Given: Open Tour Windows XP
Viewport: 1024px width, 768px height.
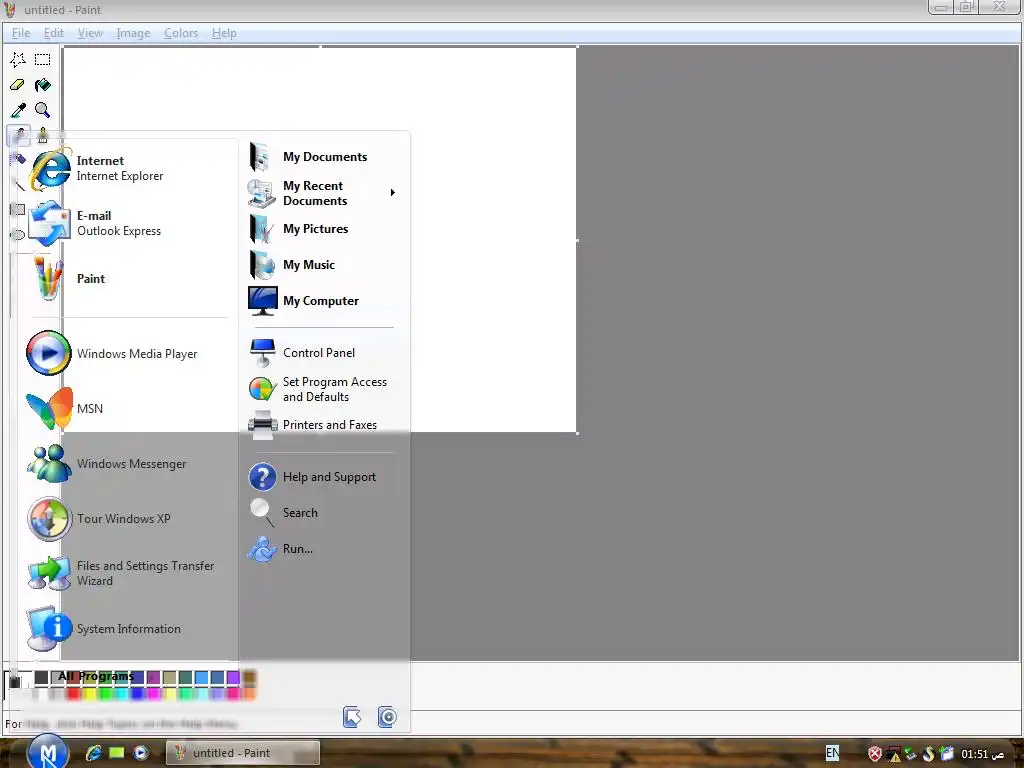Looking at the screenshot, I should [x=127, y=519].
